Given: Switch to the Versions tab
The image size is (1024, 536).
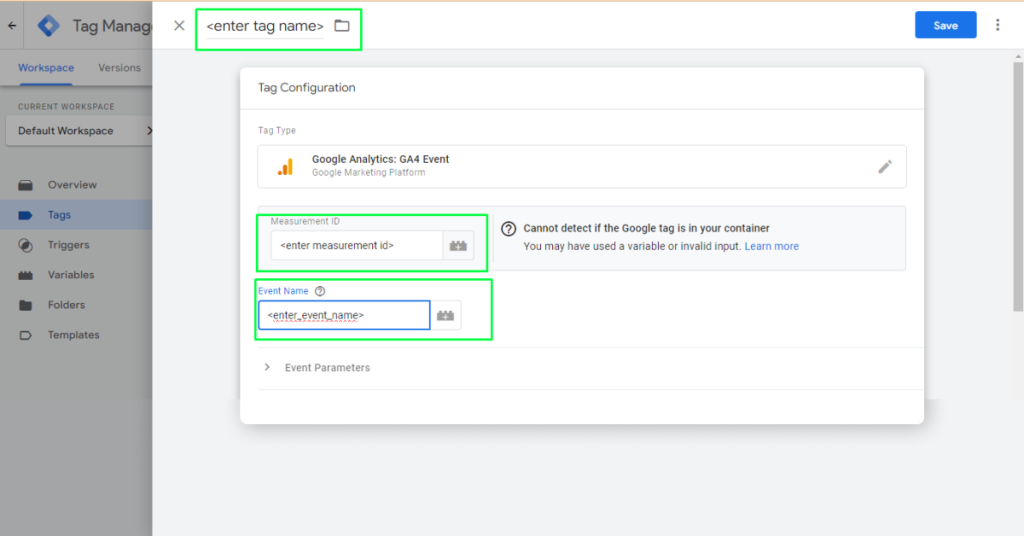Looking at the screenshot, I should 119,68.
